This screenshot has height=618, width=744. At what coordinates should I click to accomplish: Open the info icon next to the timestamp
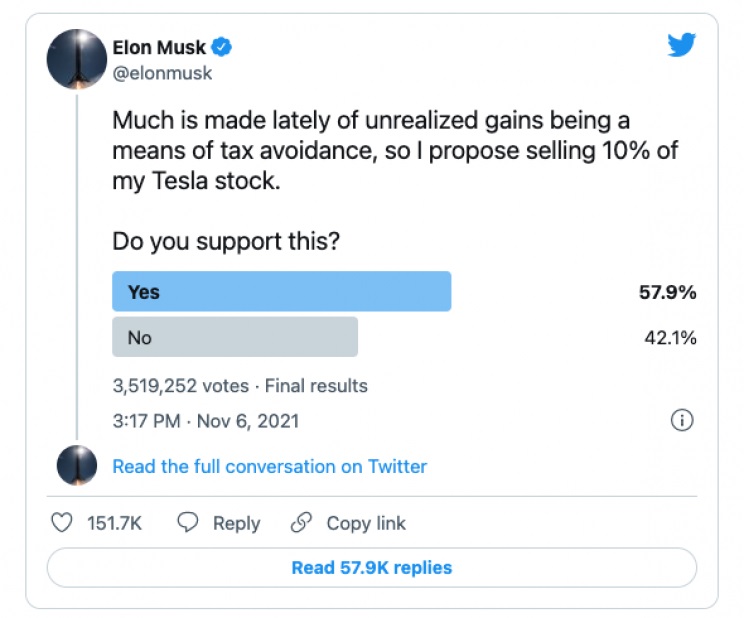pos(681,420)
